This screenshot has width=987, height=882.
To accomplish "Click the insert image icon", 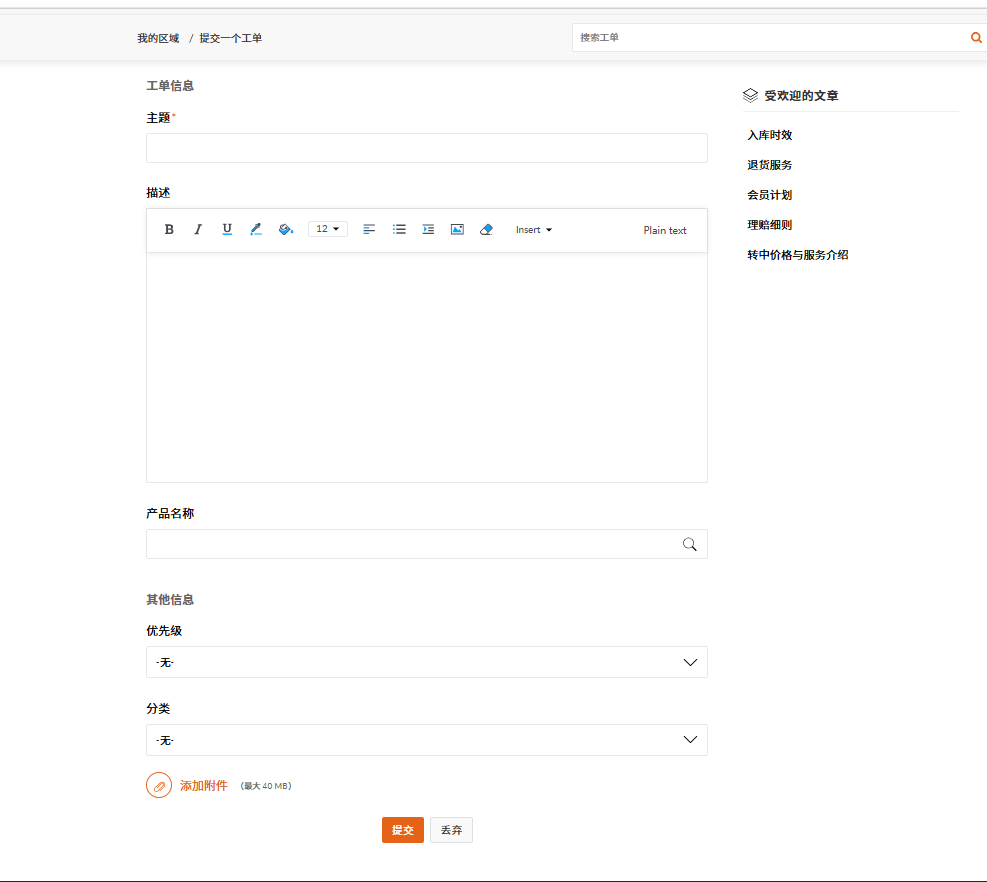I will pyautogui.click(x=457, y=230).
